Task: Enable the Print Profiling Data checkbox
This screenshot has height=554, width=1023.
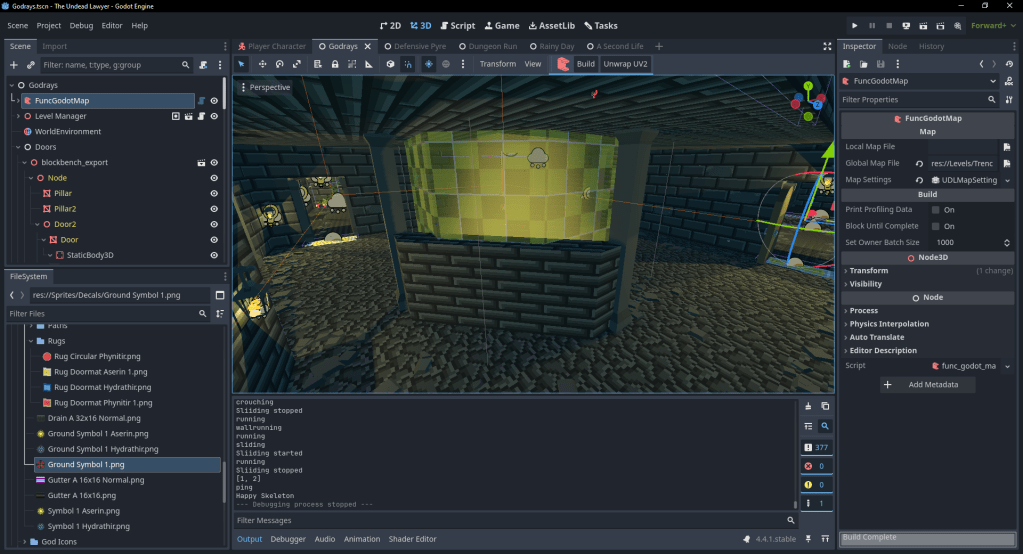Action: [x=936, y=210]
